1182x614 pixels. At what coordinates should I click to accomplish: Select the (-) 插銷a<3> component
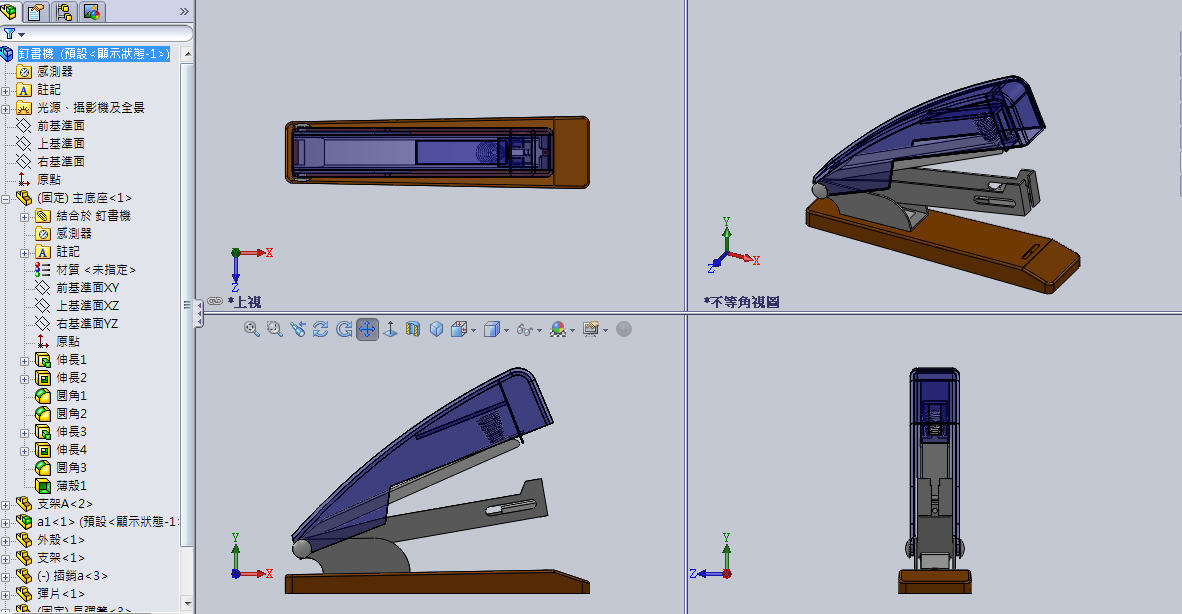[x=72, y=576]
